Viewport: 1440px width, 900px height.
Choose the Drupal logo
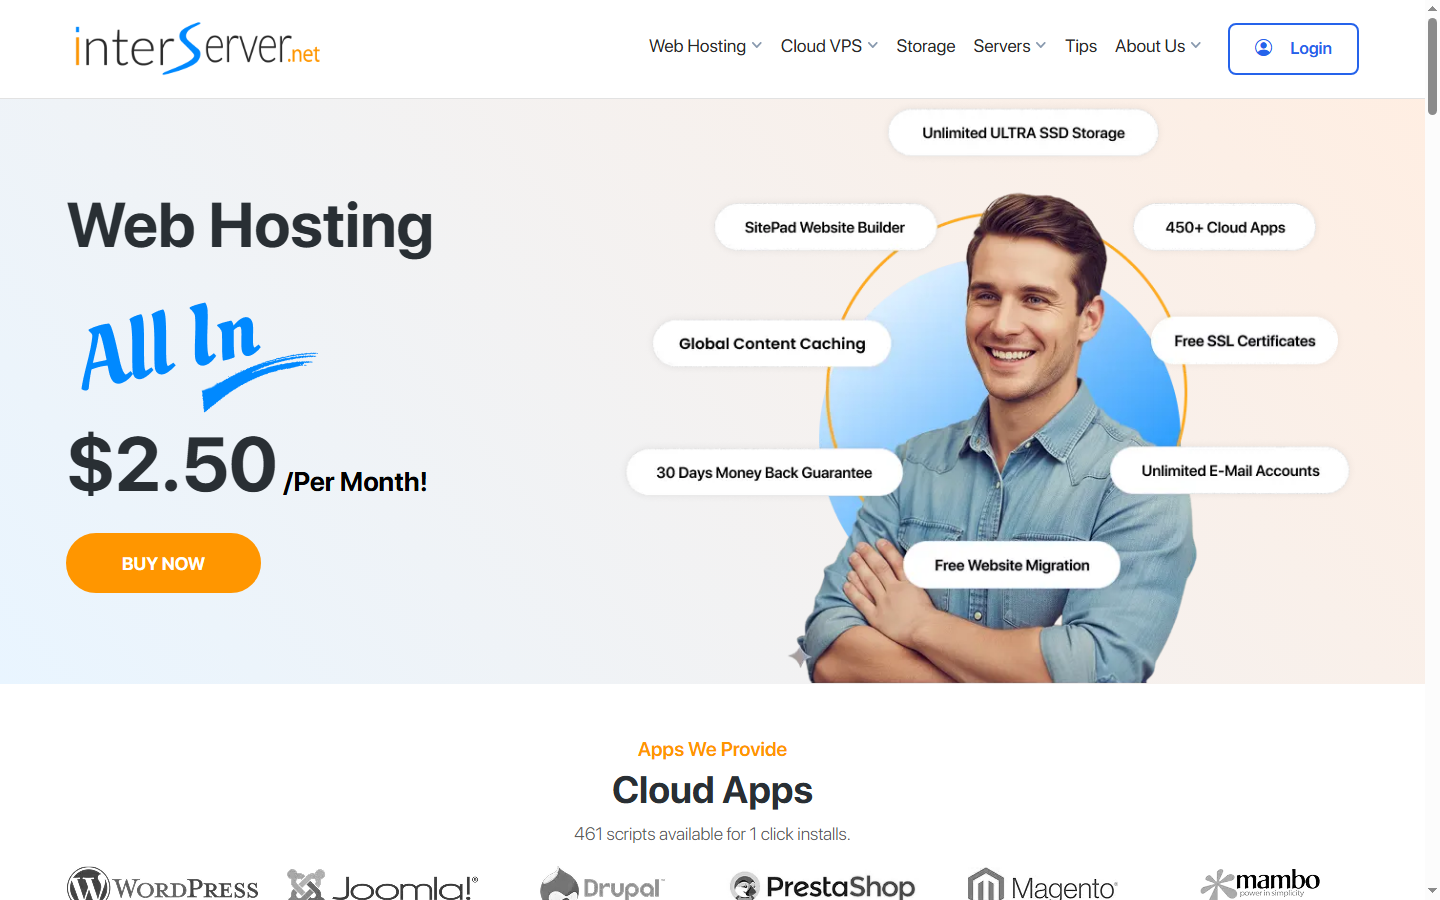pos(601,884)
